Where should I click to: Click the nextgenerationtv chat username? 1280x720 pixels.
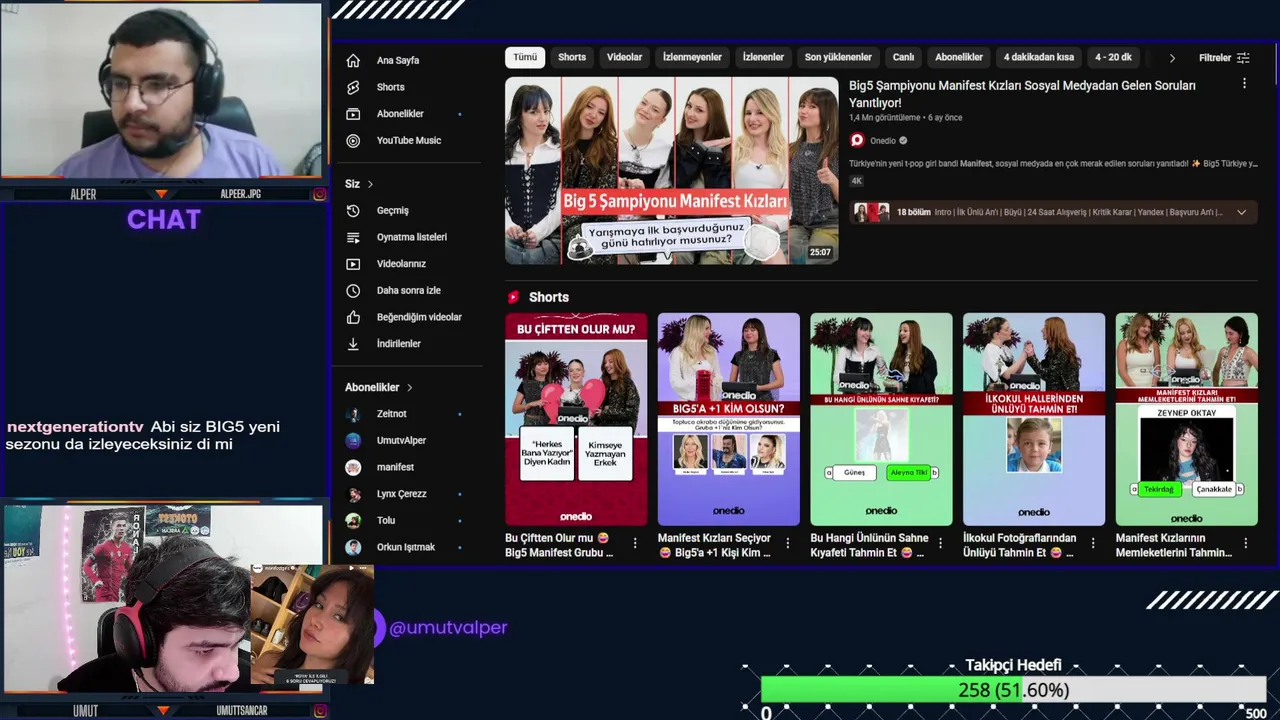click(x=75, y=427)
